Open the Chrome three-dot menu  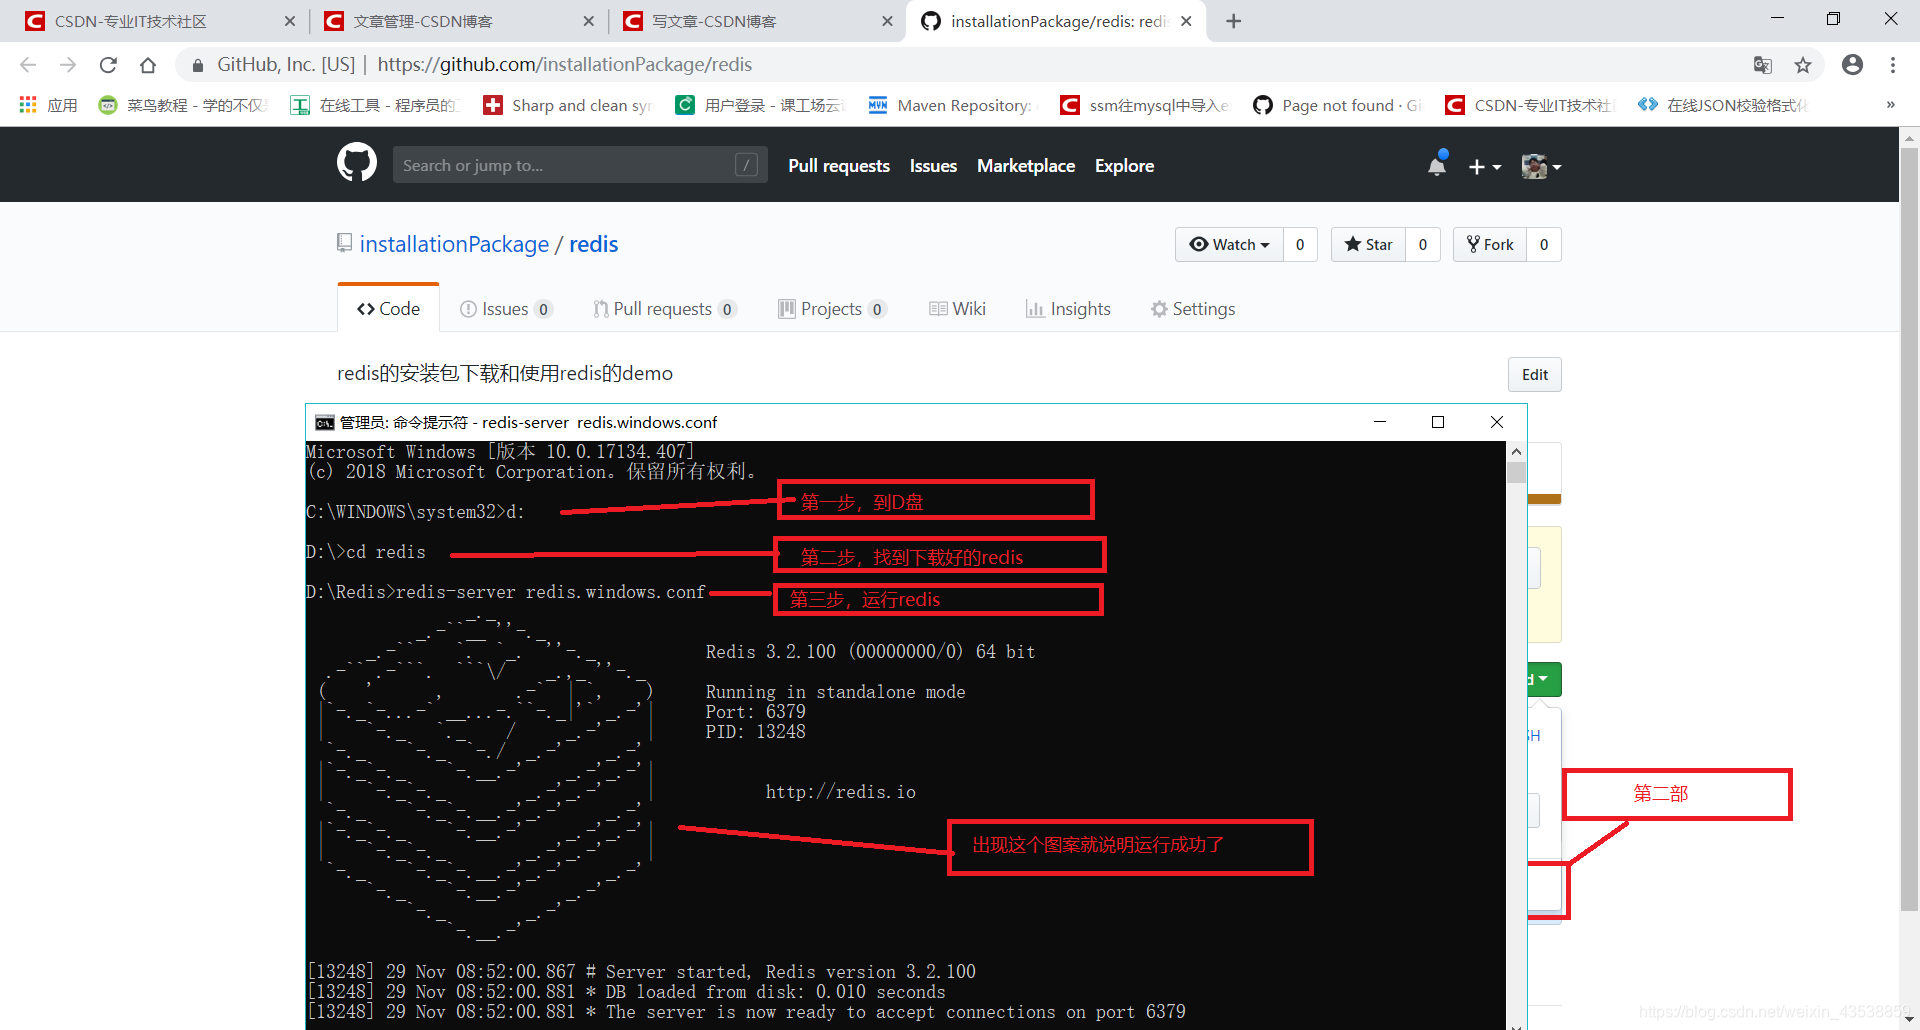point(1893,65)
